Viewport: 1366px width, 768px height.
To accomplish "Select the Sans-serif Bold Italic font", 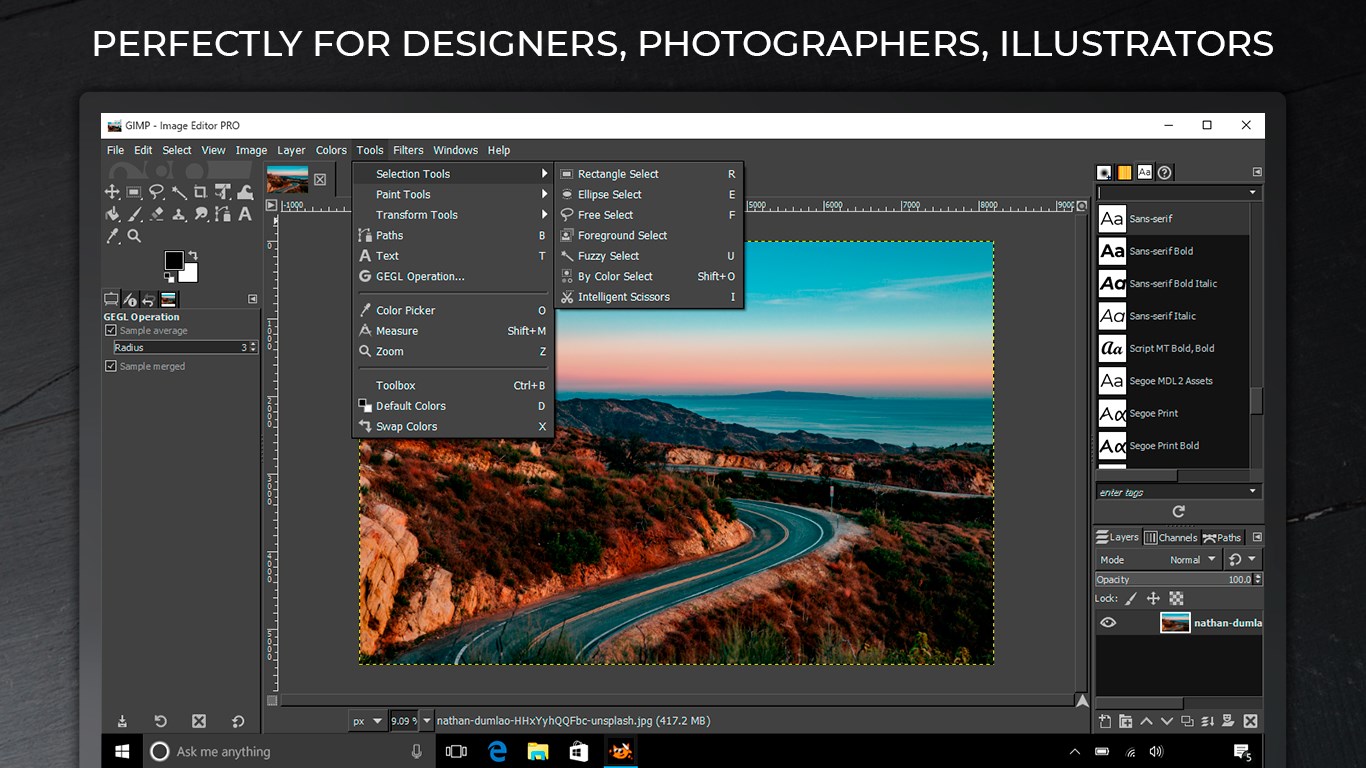I will pos(1172,284).
